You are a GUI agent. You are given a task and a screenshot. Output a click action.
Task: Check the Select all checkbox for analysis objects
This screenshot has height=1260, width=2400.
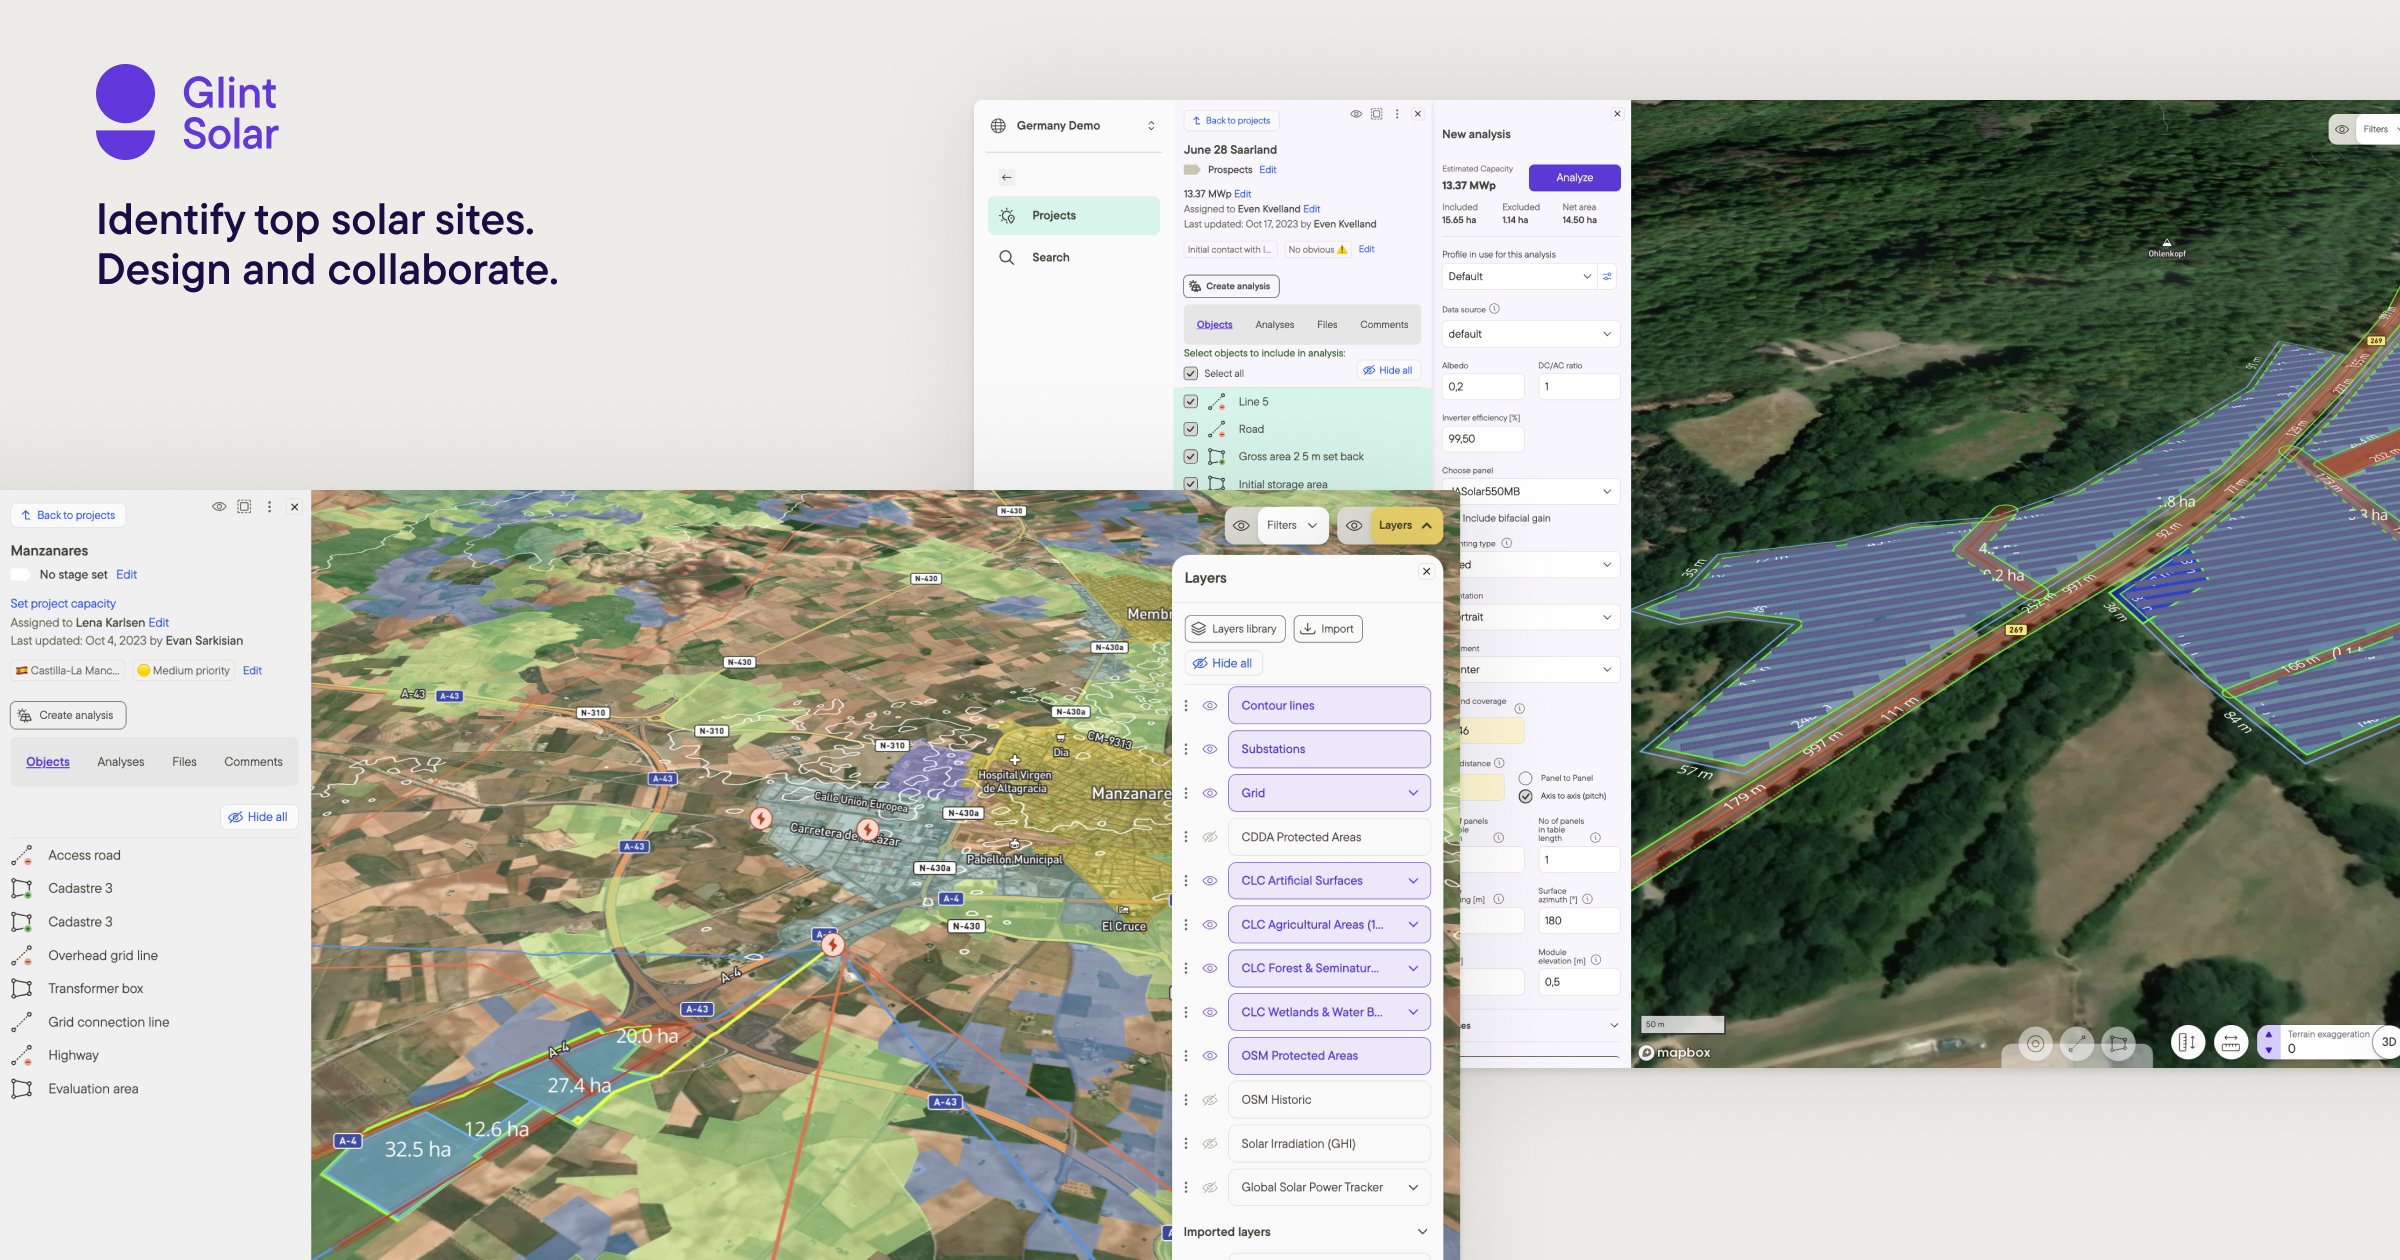(x=1190, y=372)
